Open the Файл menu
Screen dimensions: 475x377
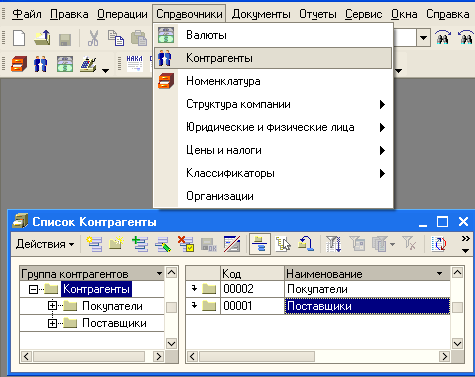click(27, 14)
